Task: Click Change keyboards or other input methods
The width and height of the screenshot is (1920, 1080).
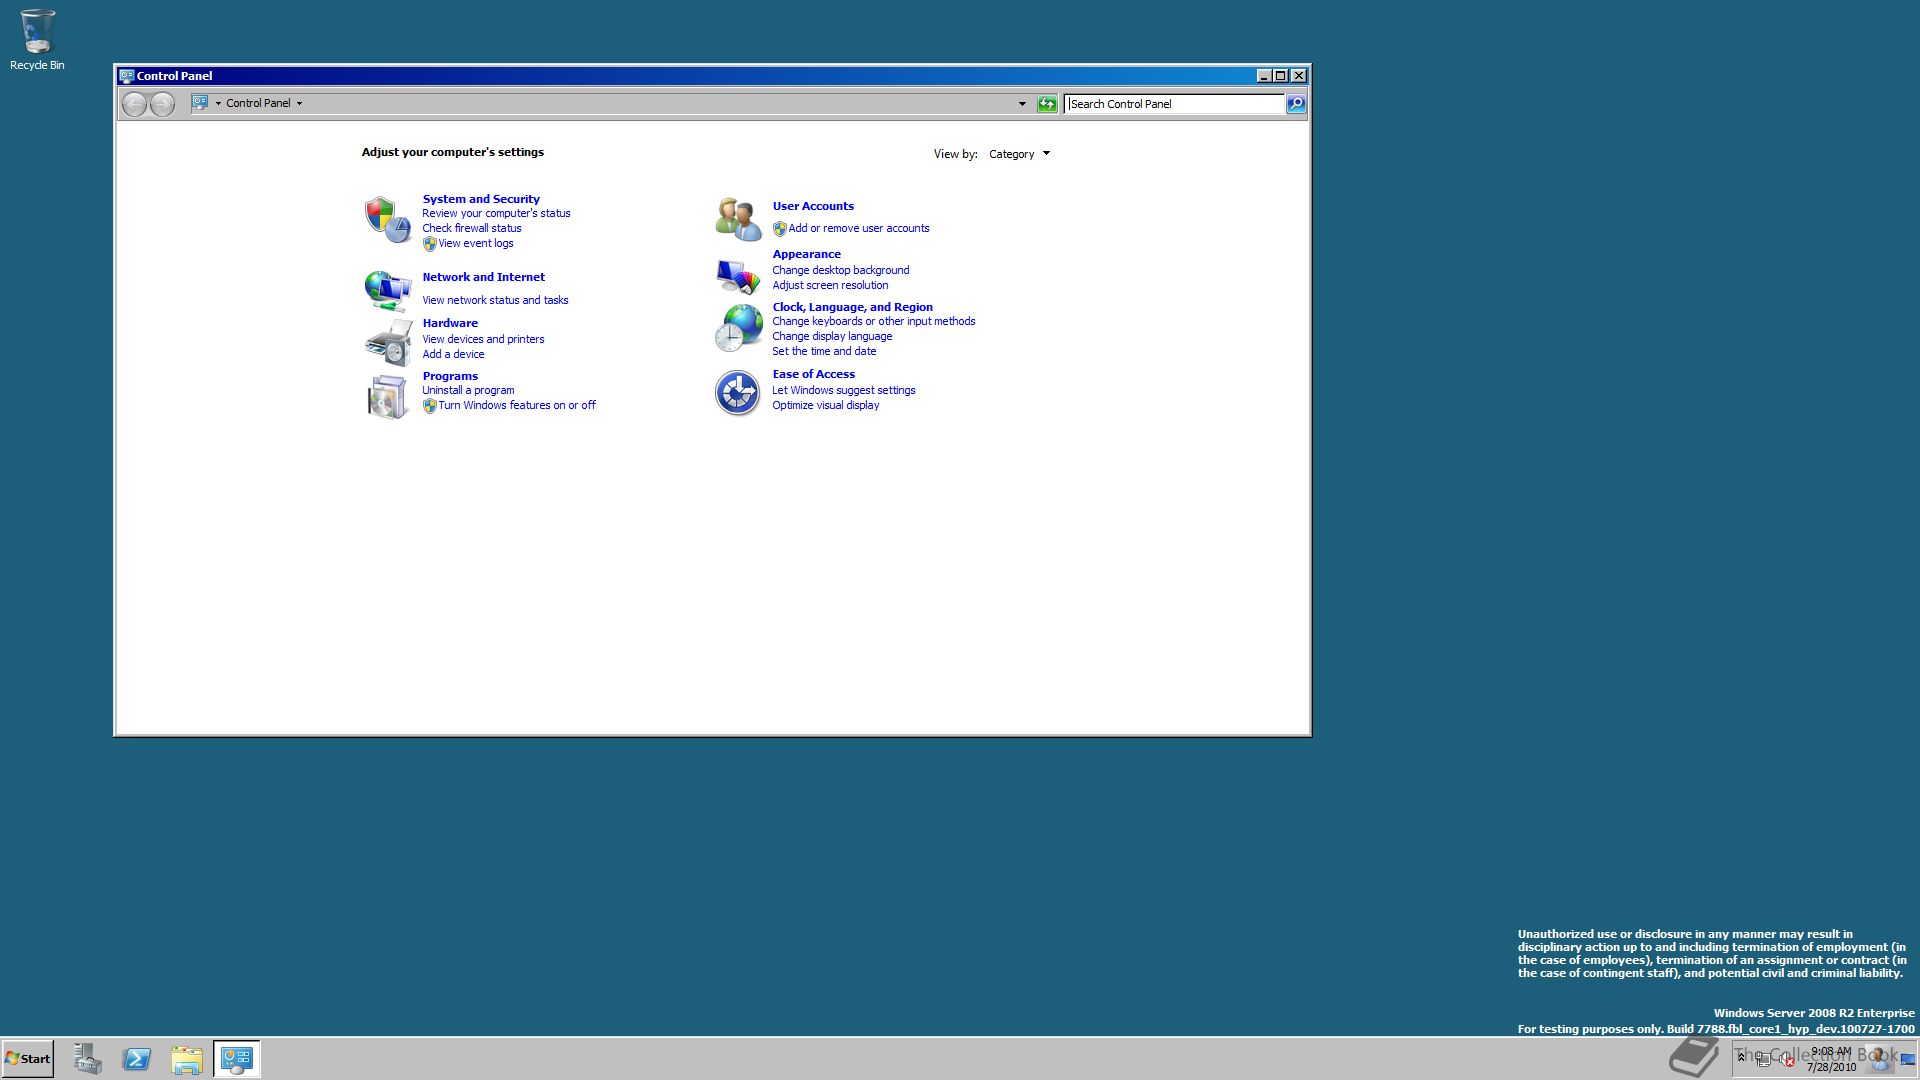Action: click(874, 321)
